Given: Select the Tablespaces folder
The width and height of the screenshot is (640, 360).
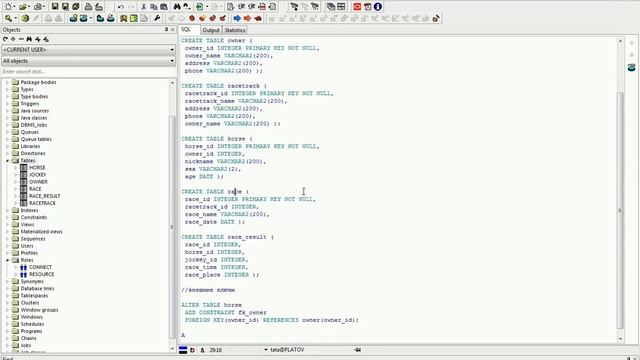Looking at the screenshot, I should click(34, 296).
